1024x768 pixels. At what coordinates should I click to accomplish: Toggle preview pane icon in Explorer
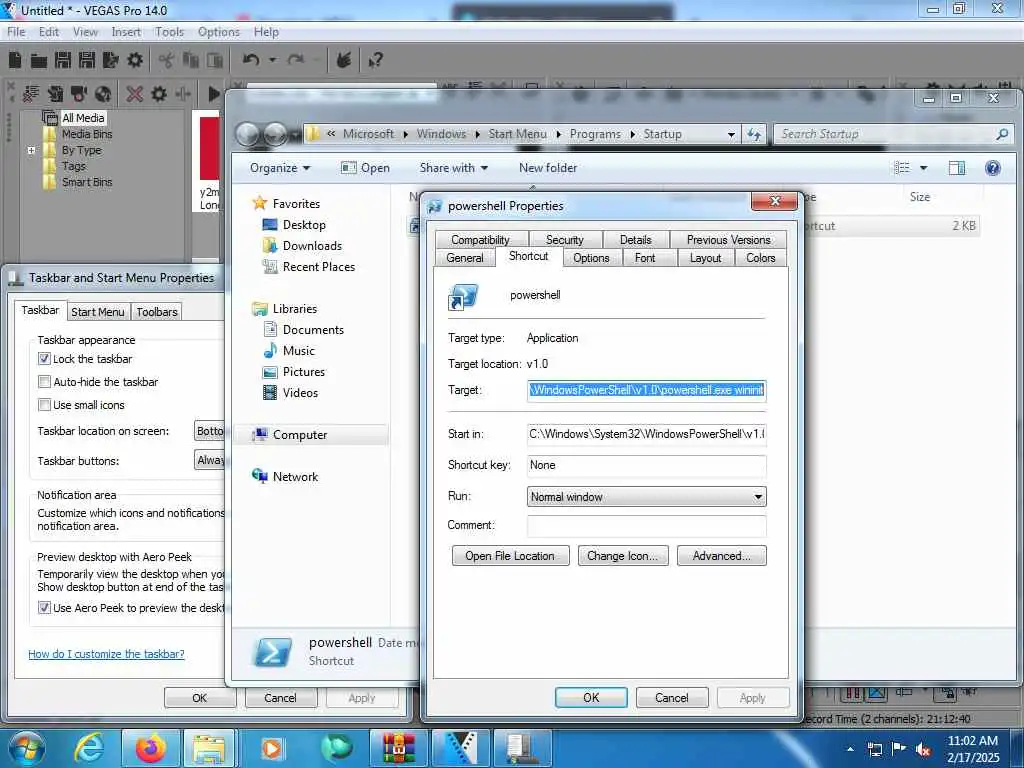[957, 168]
